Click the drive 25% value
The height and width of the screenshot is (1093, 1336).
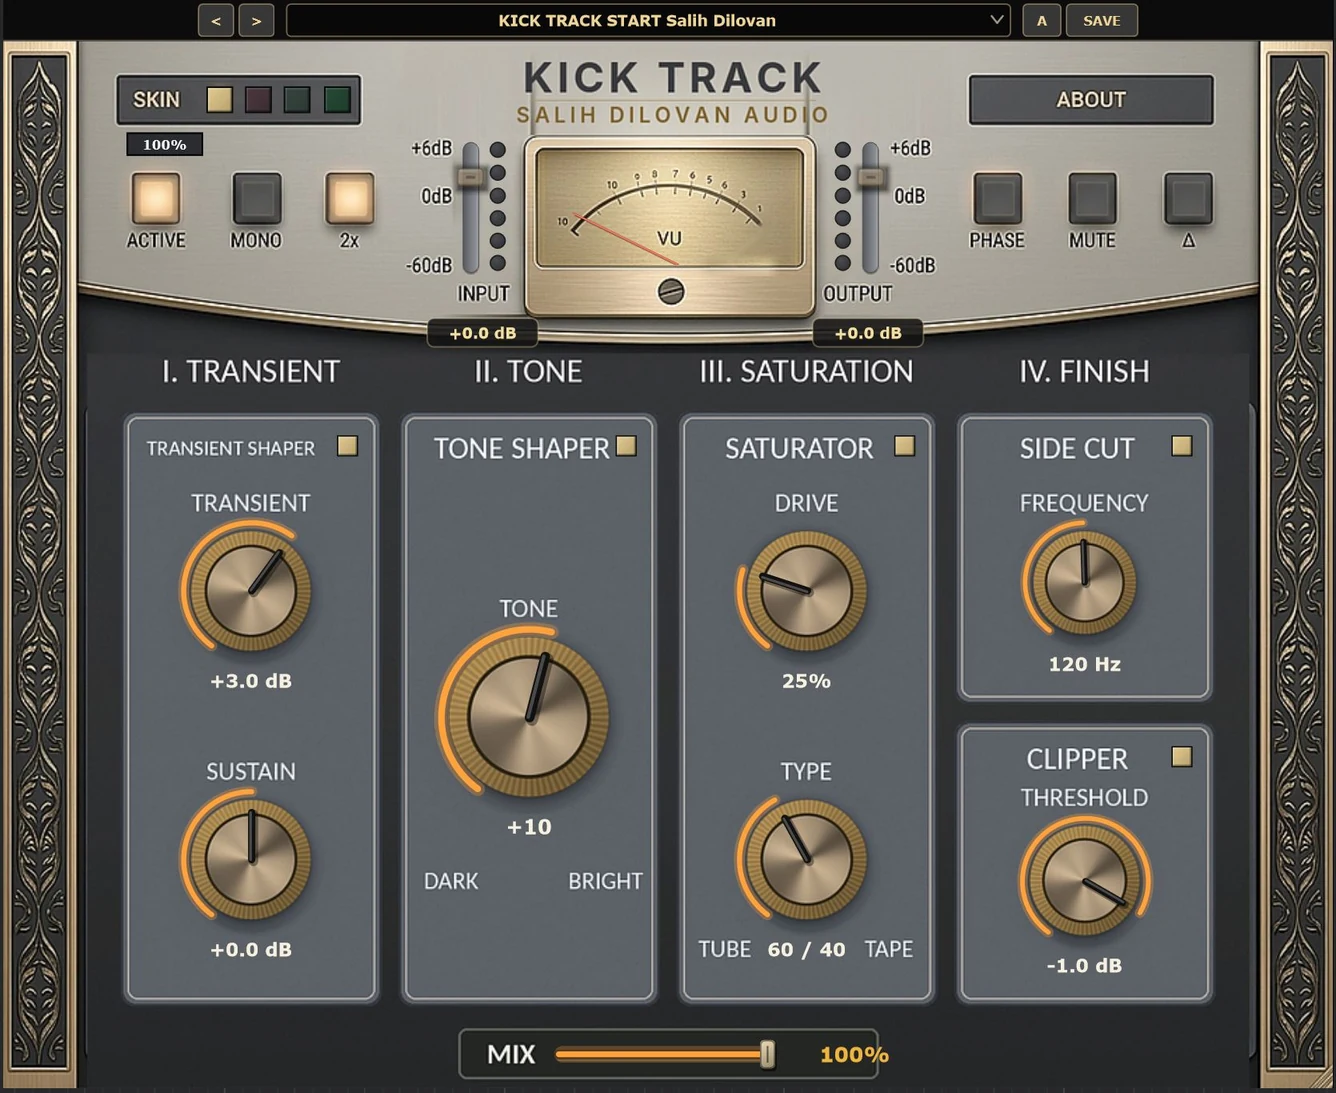pyautogui.click(x=806, y=681)
